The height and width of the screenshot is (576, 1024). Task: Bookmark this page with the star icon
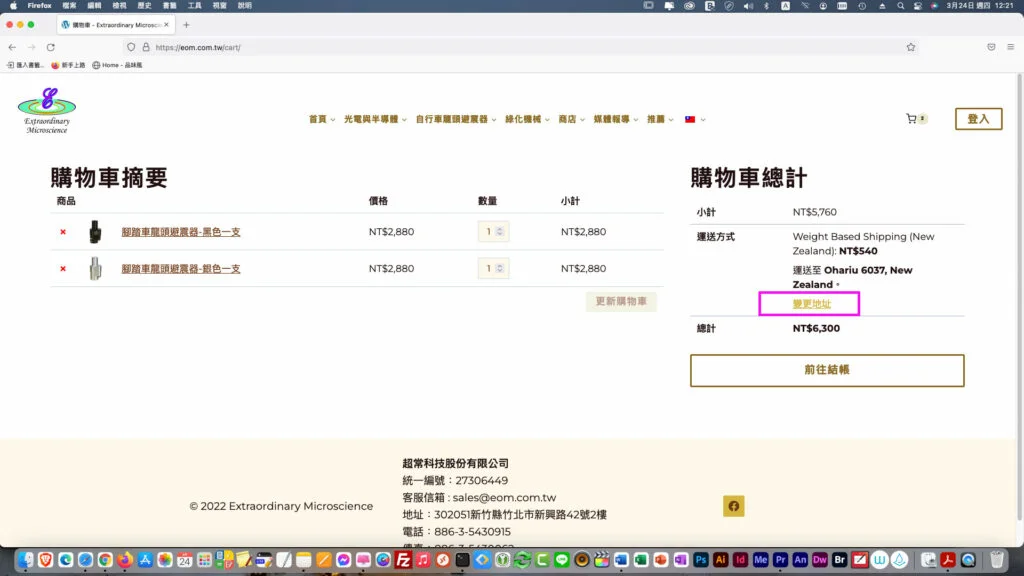click(x=910, y=47)
